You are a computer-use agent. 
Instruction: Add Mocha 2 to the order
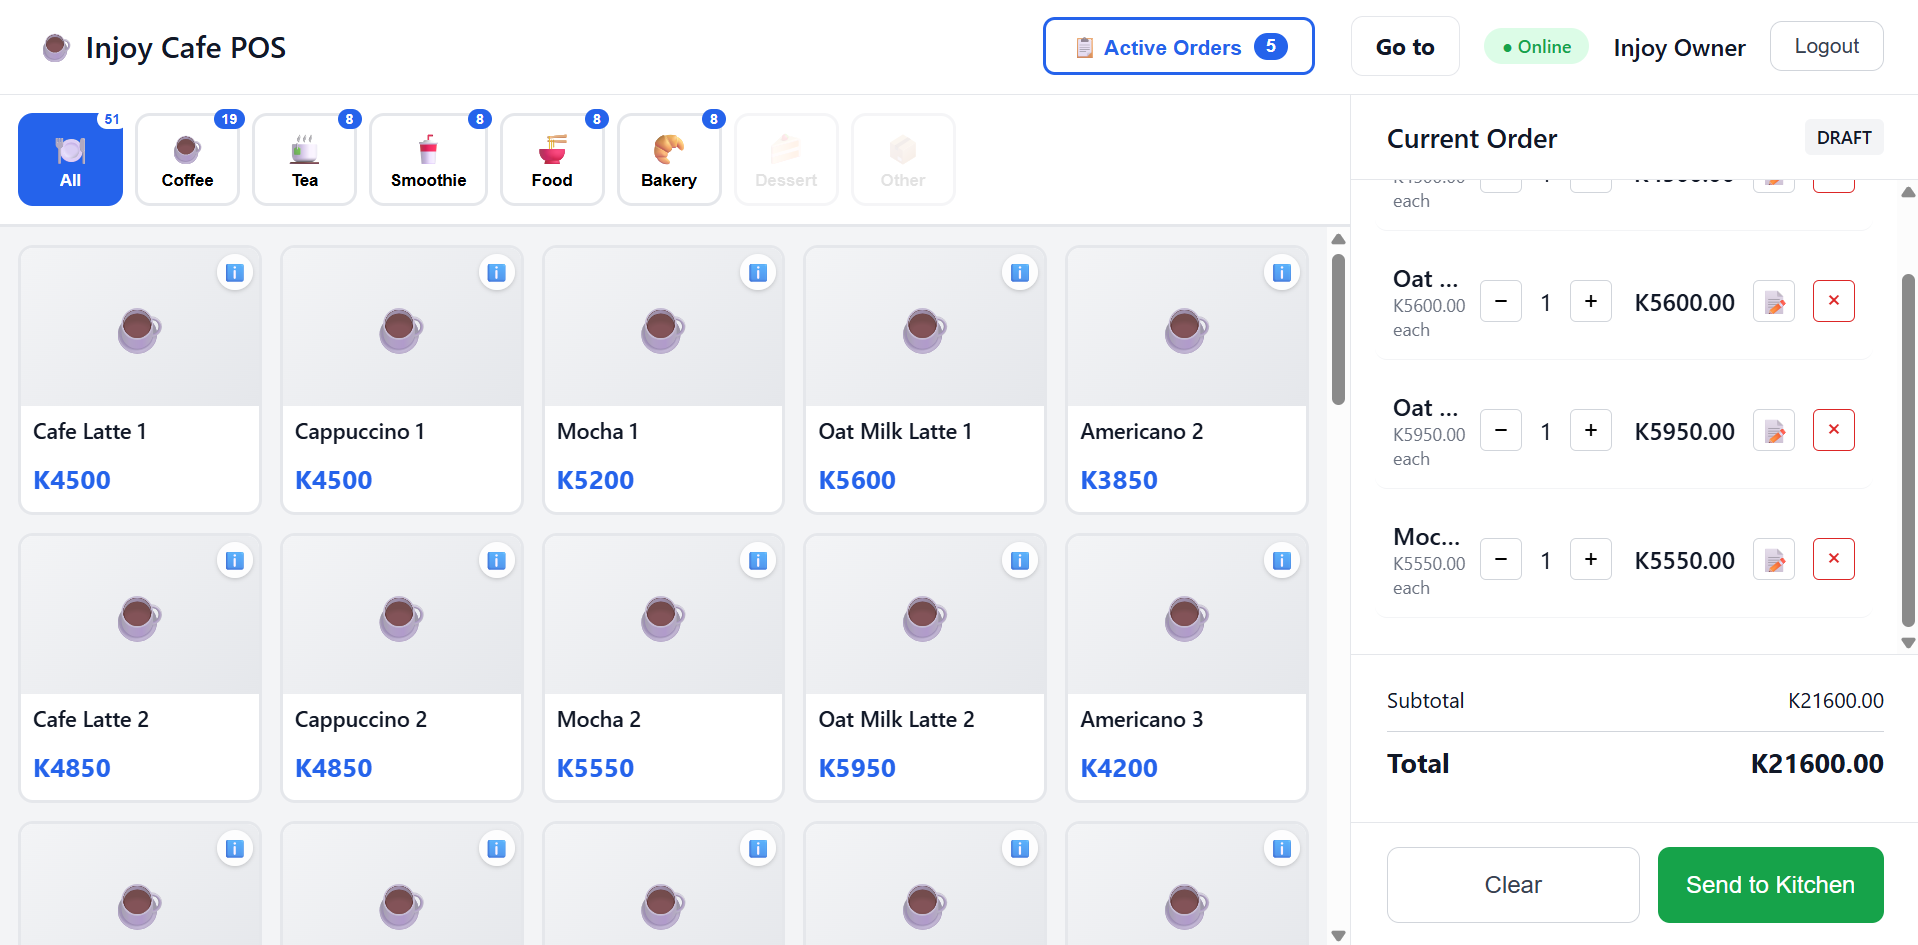(663, 668)
